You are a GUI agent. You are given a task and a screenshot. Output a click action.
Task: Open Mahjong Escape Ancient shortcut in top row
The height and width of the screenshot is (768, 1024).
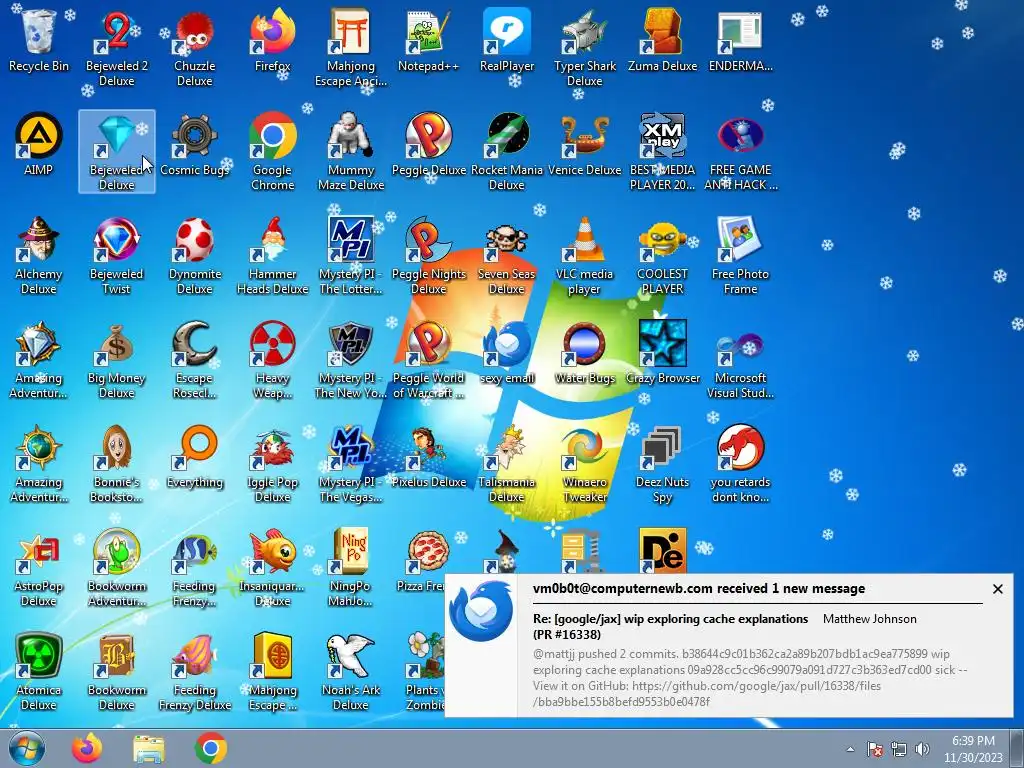click(351, 48)
